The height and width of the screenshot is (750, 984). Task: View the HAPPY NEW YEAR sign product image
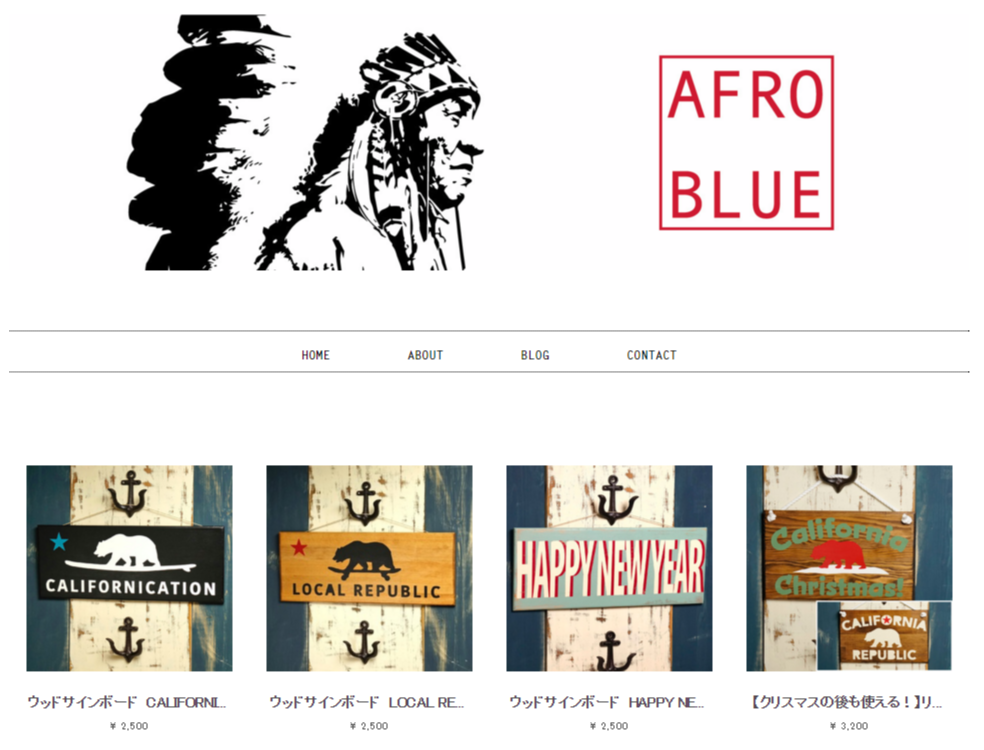(x=609, y=568)
